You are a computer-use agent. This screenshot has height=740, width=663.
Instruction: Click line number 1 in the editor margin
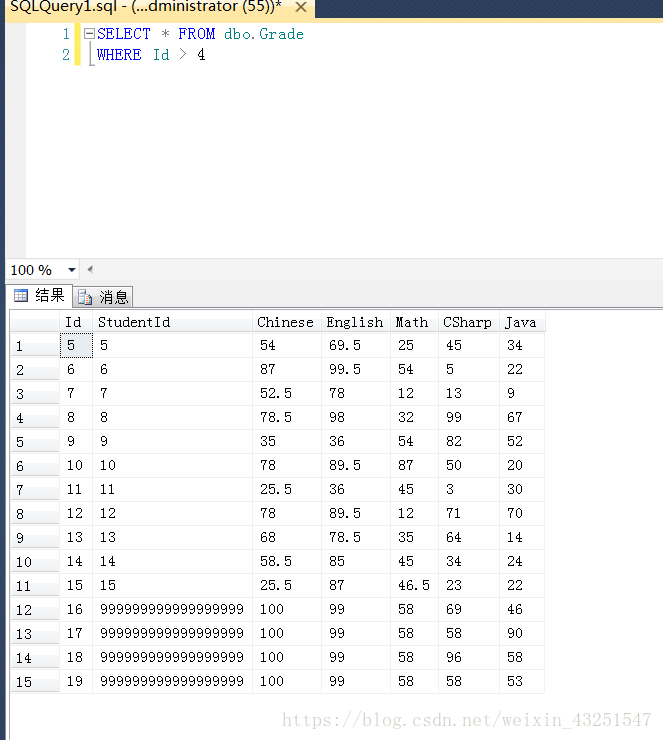[x=66, y=34]
